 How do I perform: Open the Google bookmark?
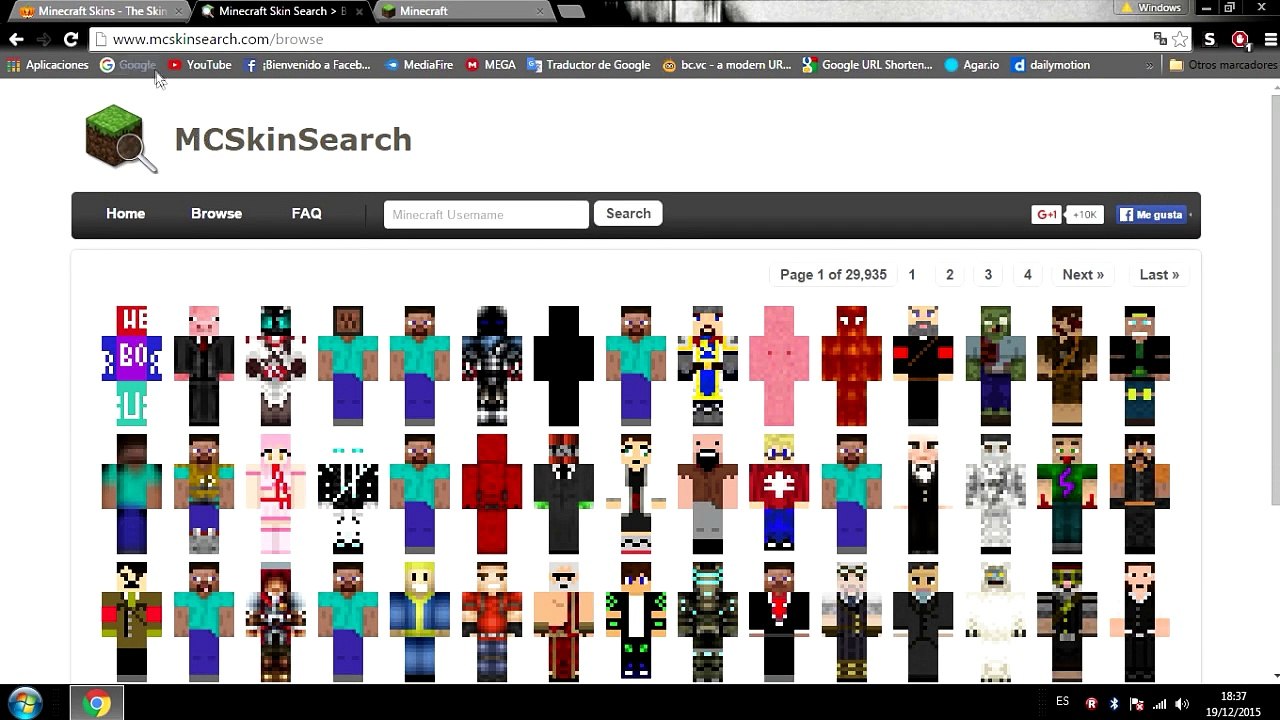128,65
